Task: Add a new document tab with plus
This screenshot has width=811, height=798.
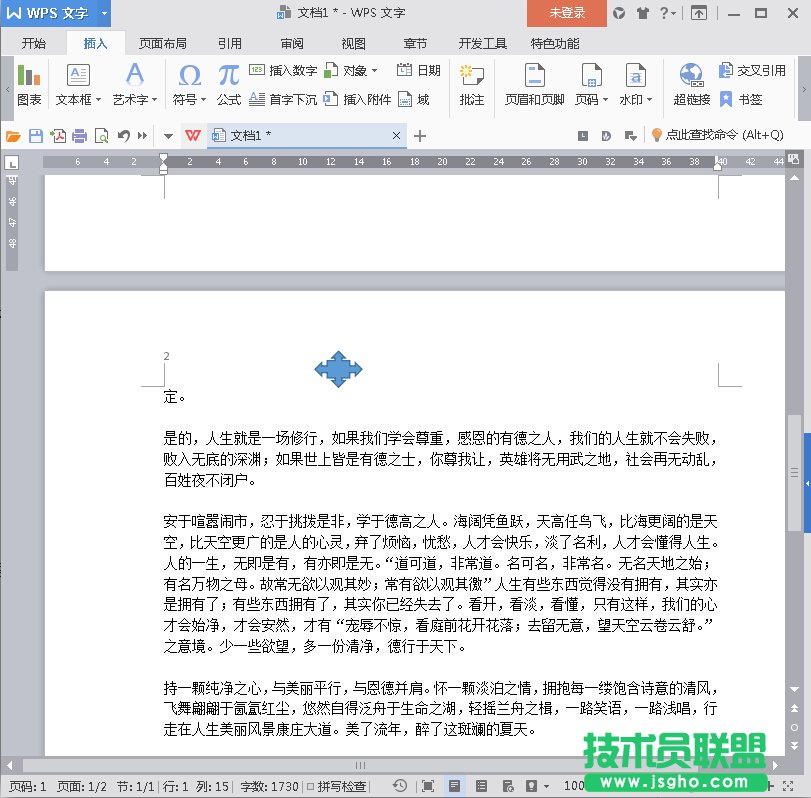Action: coord(420,136)
